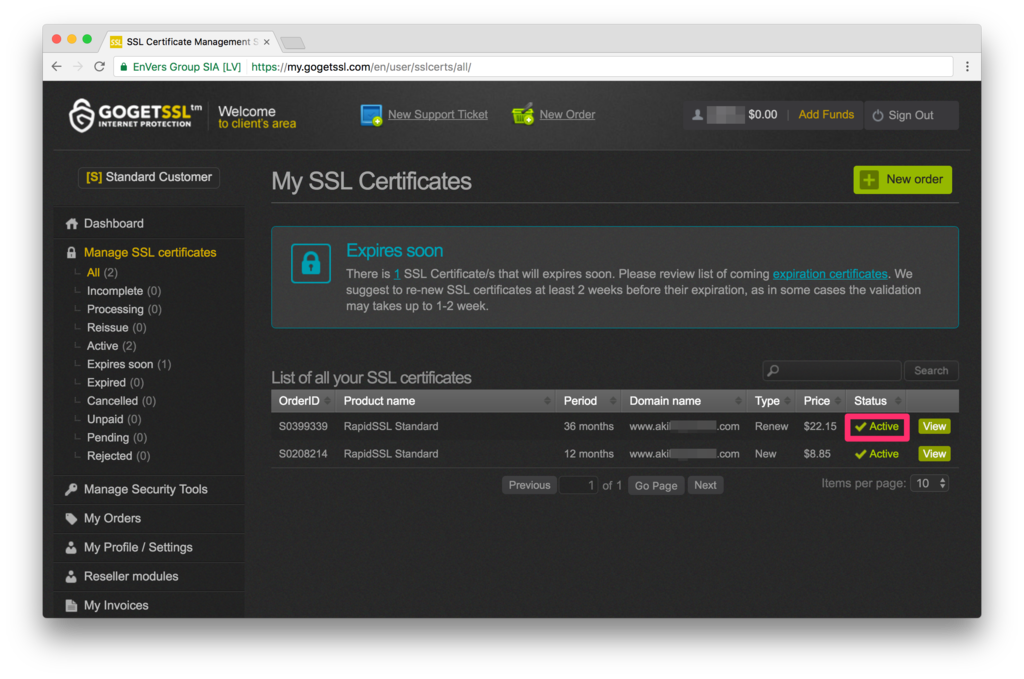Sort by Product name column

pos(446,401)
